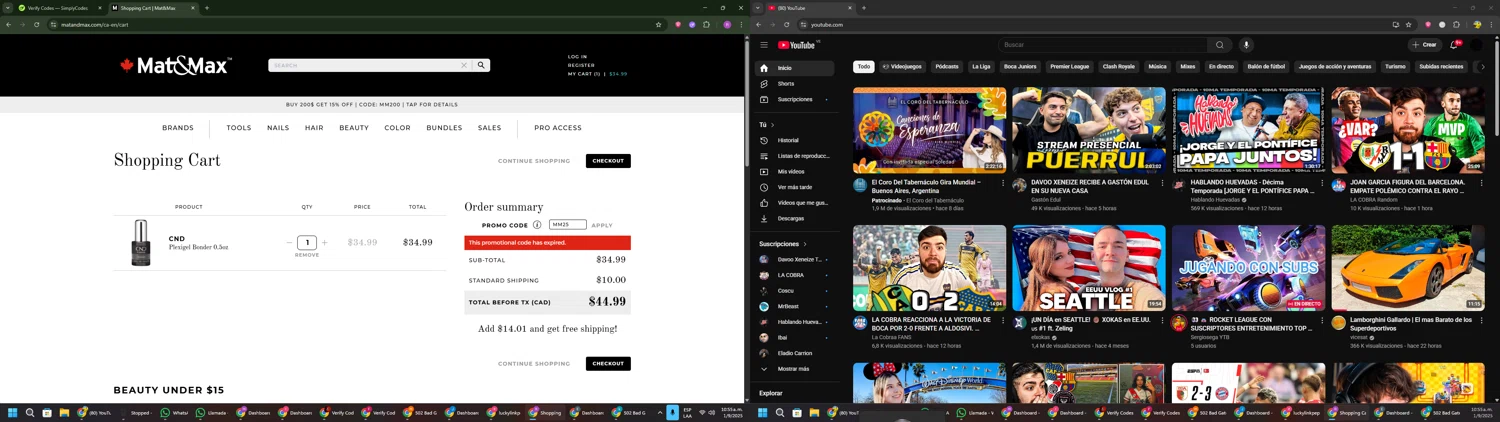Click REMOVE under quantity
Viewport: 1500px width, 422px height.
(307, 255)
